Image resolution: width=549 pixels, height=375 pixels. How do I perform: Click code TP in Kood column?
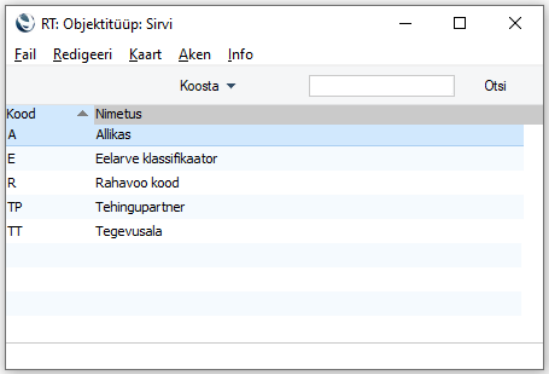15,207
